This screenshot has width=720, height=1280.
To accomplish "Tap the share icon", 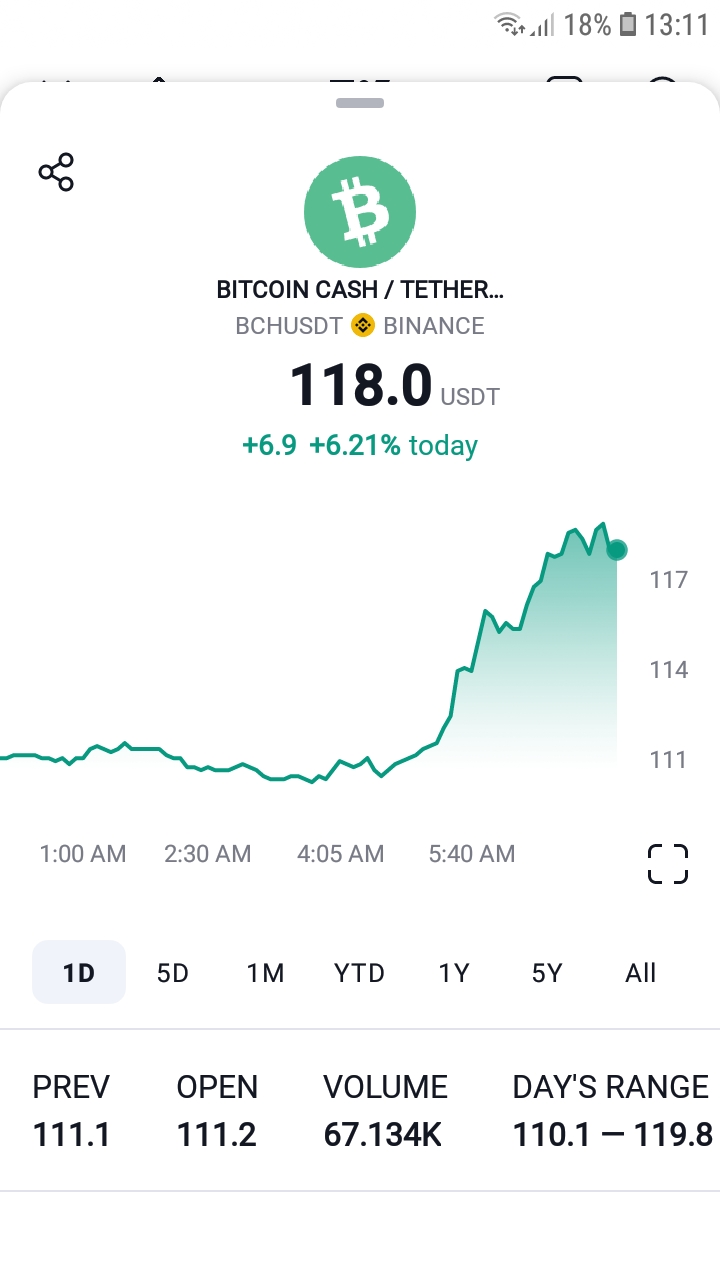I will click(56, 172).
